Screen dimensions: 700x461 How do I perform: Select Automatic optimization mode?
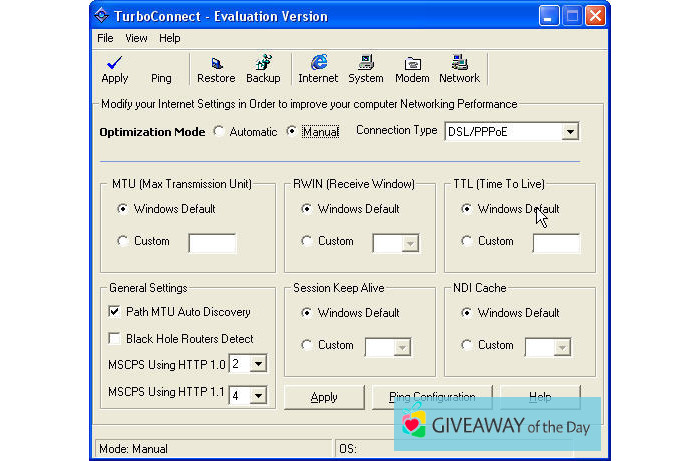217,132
